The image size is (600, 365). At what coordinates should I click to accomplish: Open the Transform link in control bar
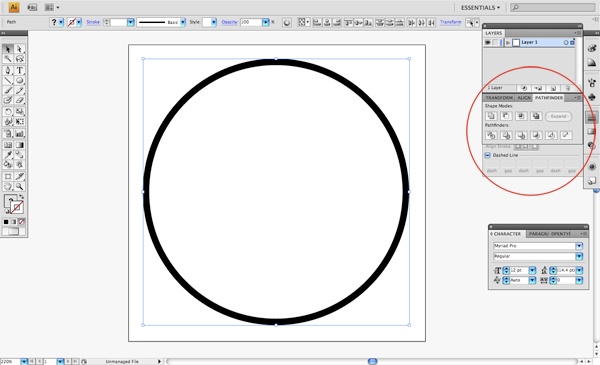coord(450,22)
